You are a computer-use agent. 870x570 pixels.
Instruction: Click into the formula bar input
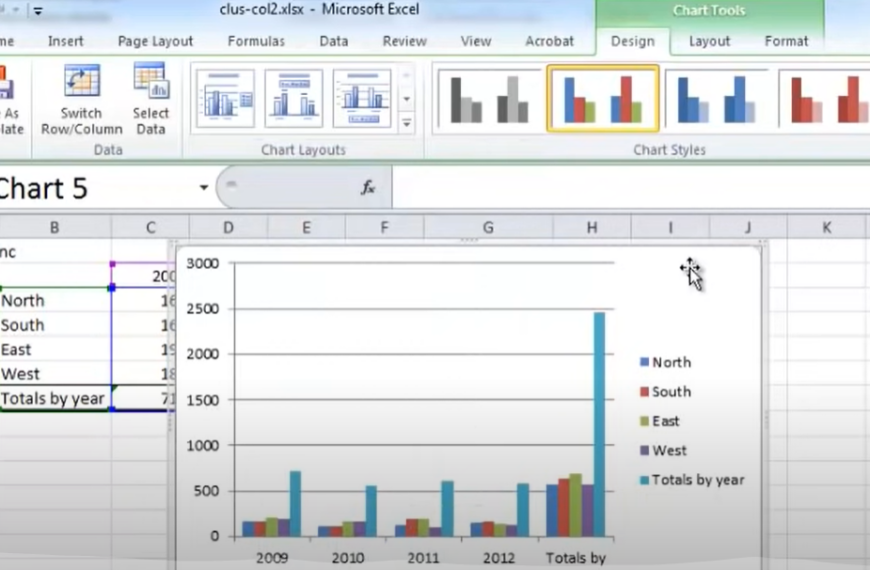pos(630,188)
